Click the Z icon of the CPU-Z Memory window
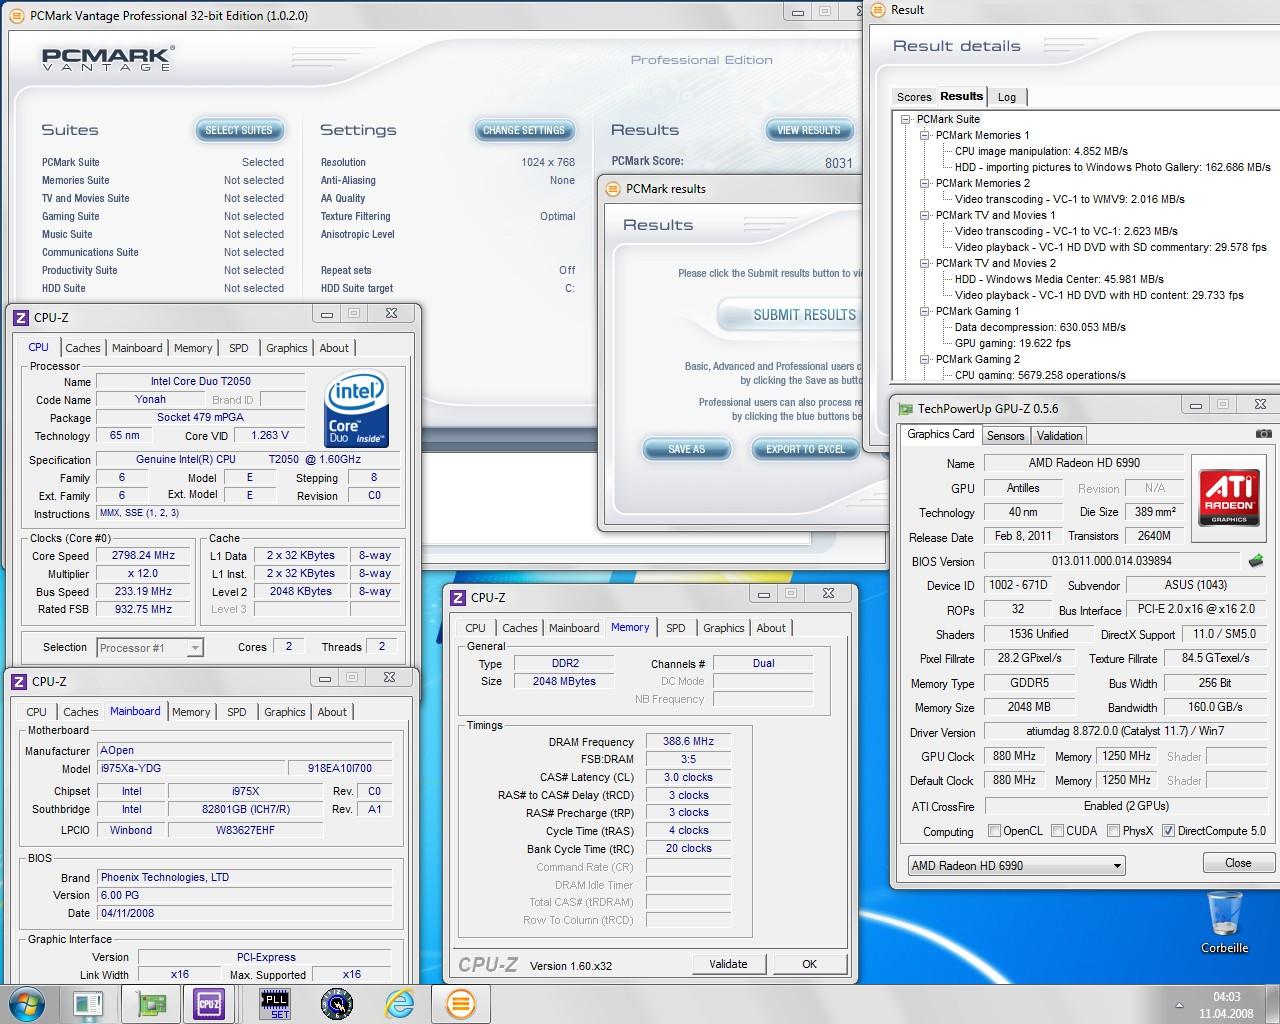This screenshot has height=1024, width=1280. click(458, 597)
